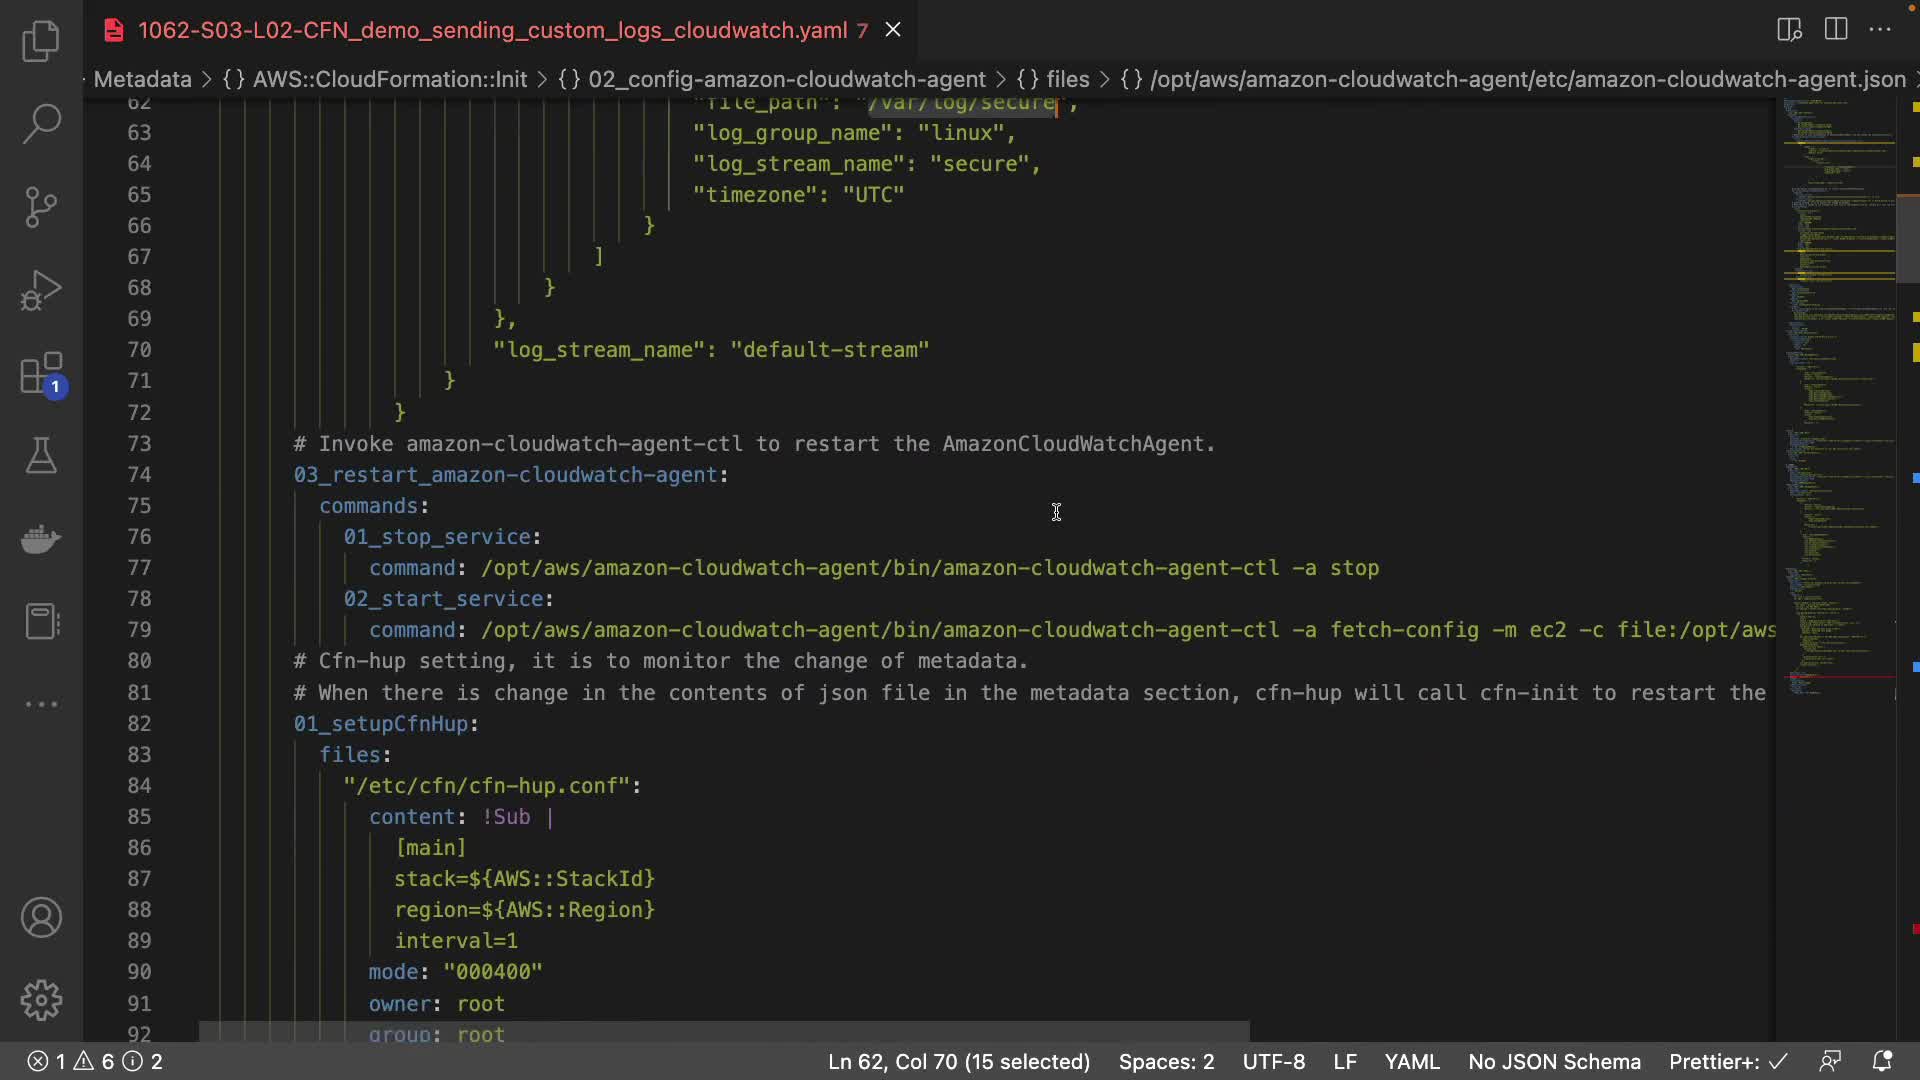The image size is (1920, 1080).
Task: Open the Accounts menu icon
Action: (x=41, y=918)
